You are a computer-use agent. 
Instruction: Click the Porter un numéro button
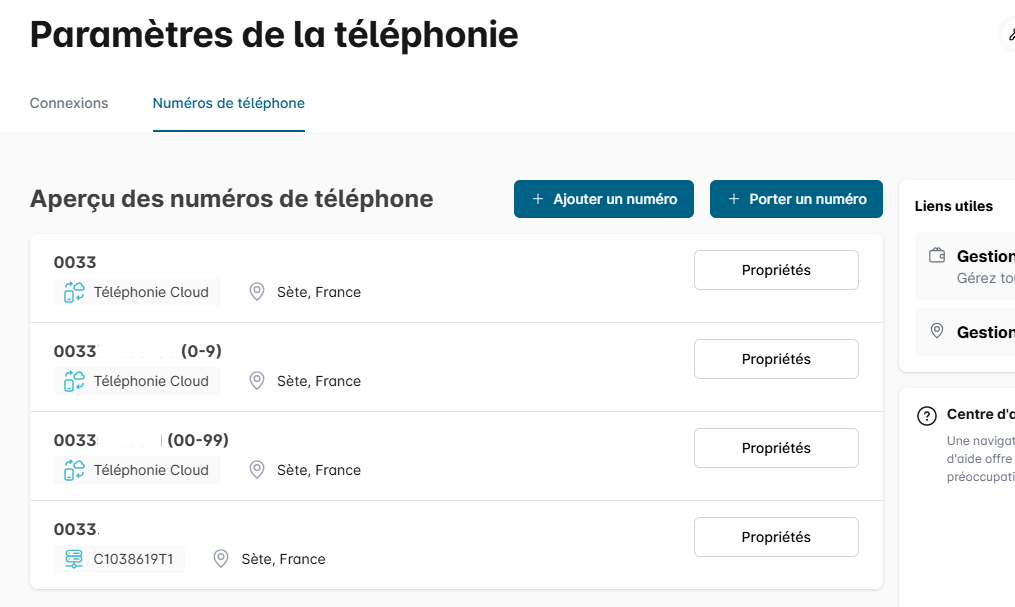point(796,199)
